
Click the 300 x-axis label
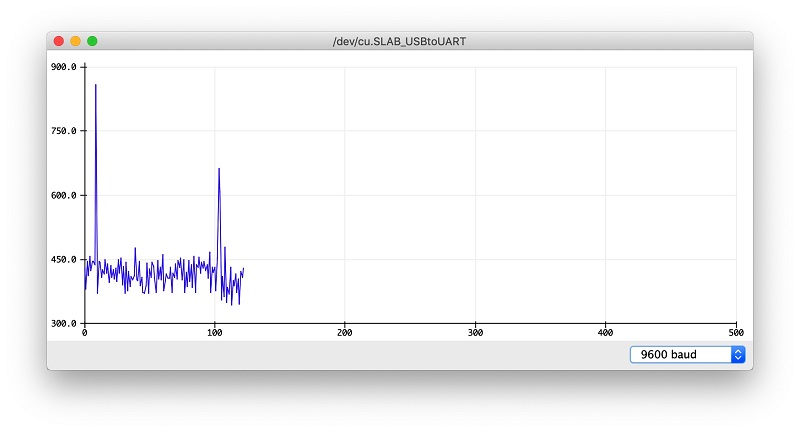point(476,333)
